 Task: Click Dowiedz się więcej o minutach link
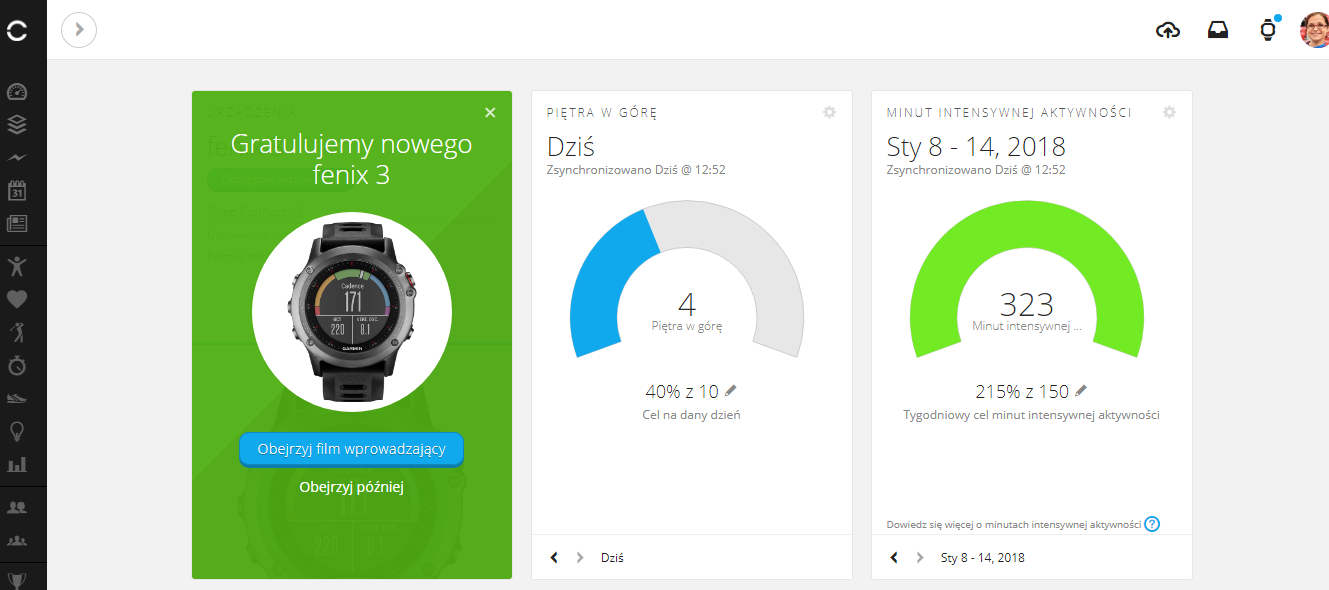pyautogui.click(x=1014, y=524)
